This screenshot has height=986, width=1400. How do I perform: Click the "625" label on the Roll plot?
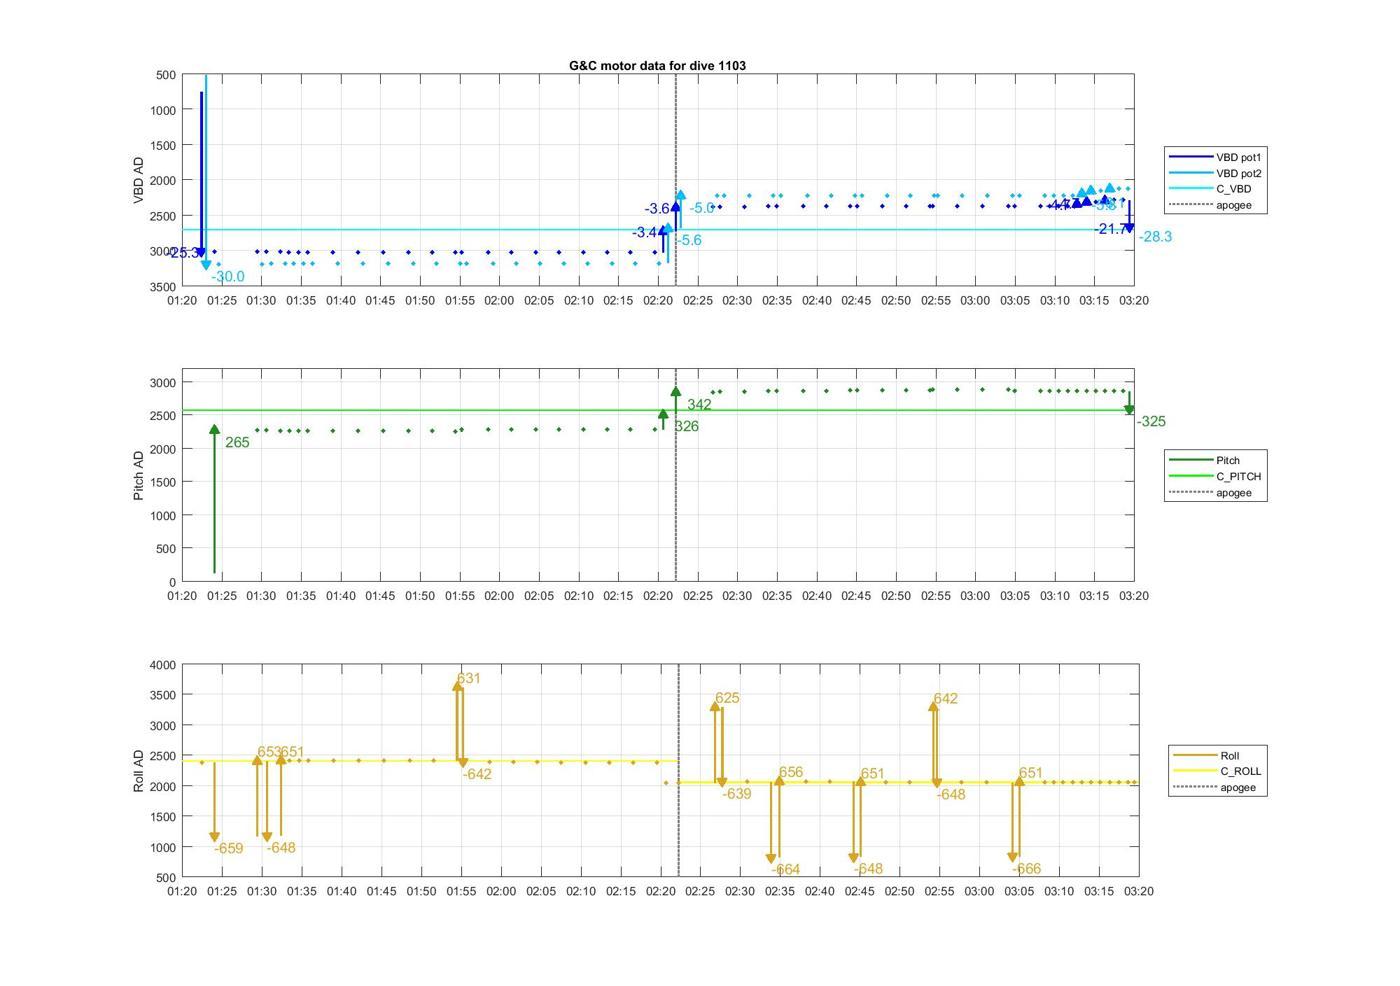click(727, 698)
